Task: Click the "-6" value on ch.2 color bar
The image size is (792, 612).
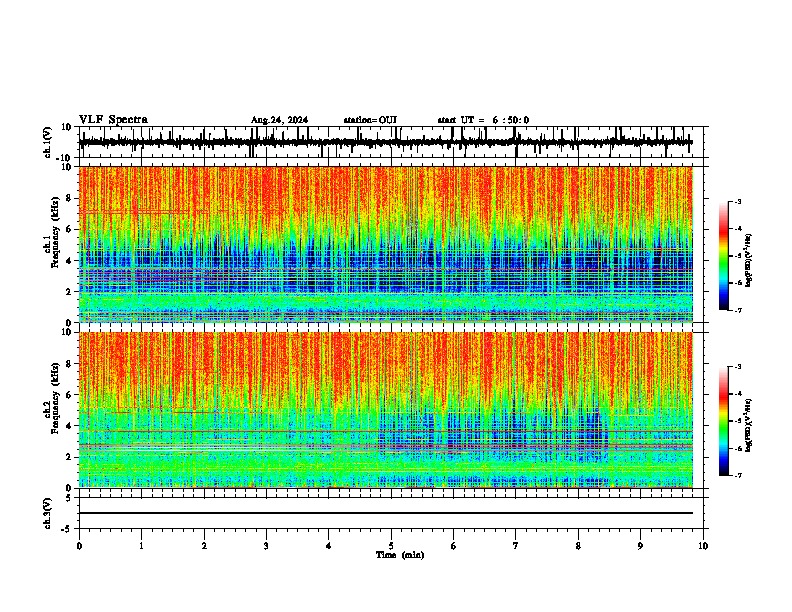Action: (x=737, y=448)
